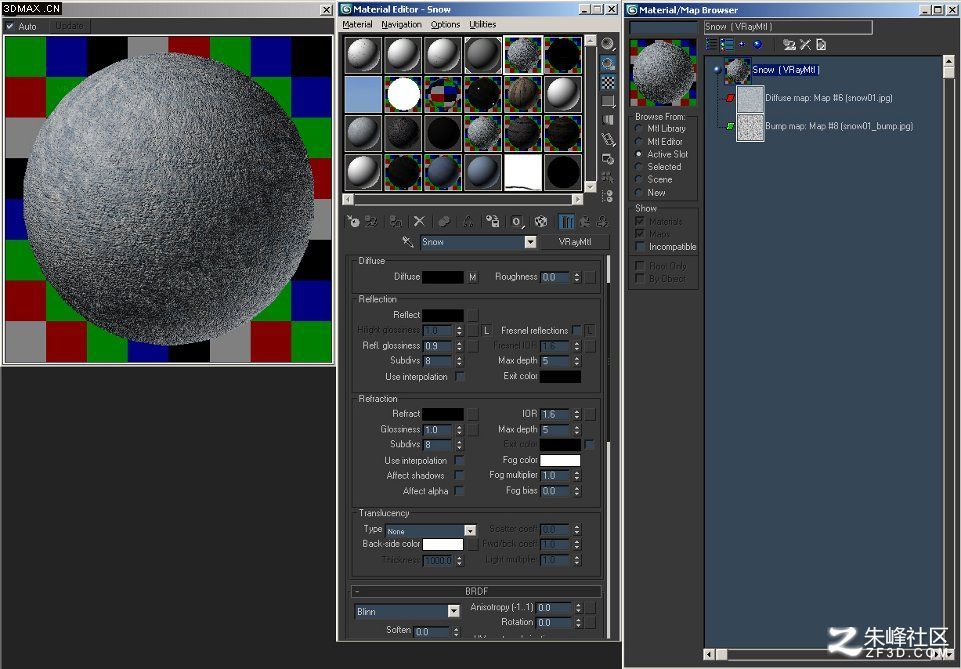Select Mtl Editor radio button
This screenshot has height=669, width=961.
[639, 142]
